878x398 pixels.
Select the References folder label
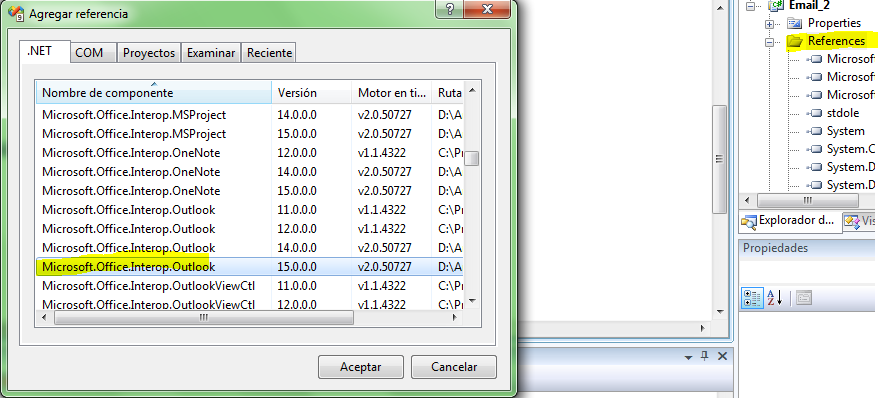[836, 41]
